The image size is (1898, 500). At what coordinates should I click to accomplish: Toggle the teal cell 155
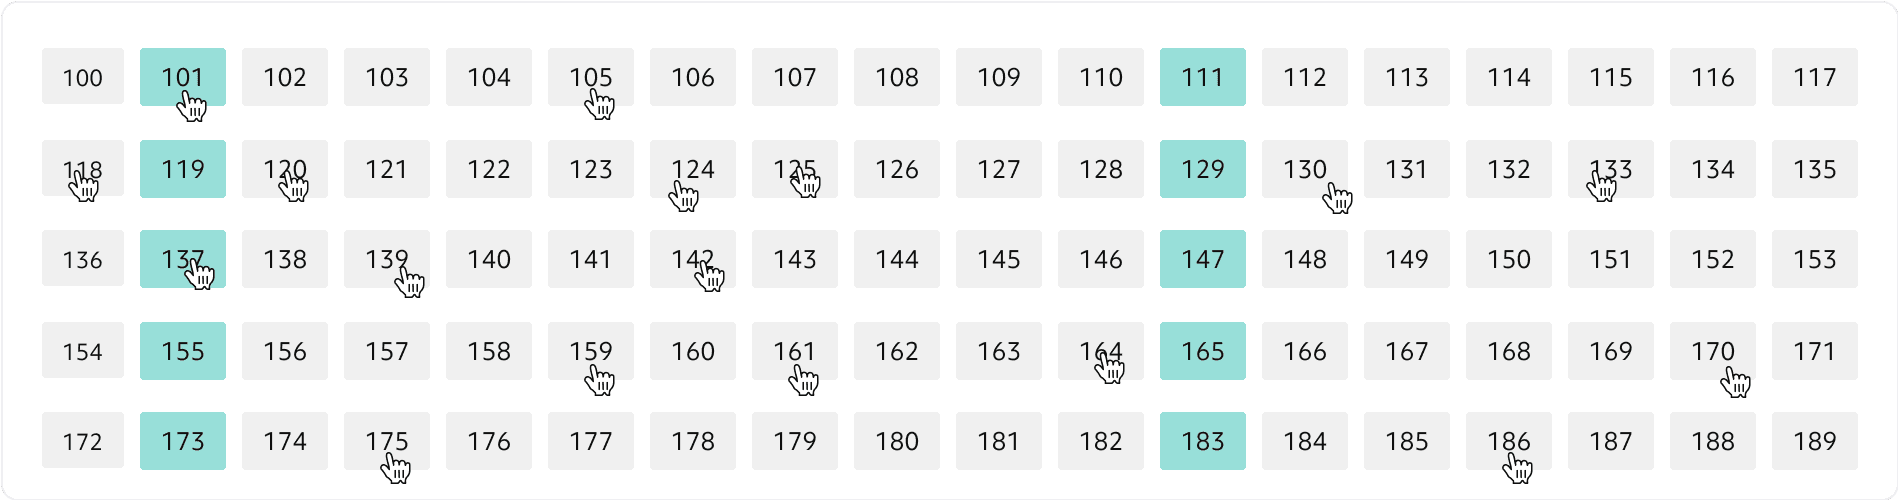(x=182, y=351)
